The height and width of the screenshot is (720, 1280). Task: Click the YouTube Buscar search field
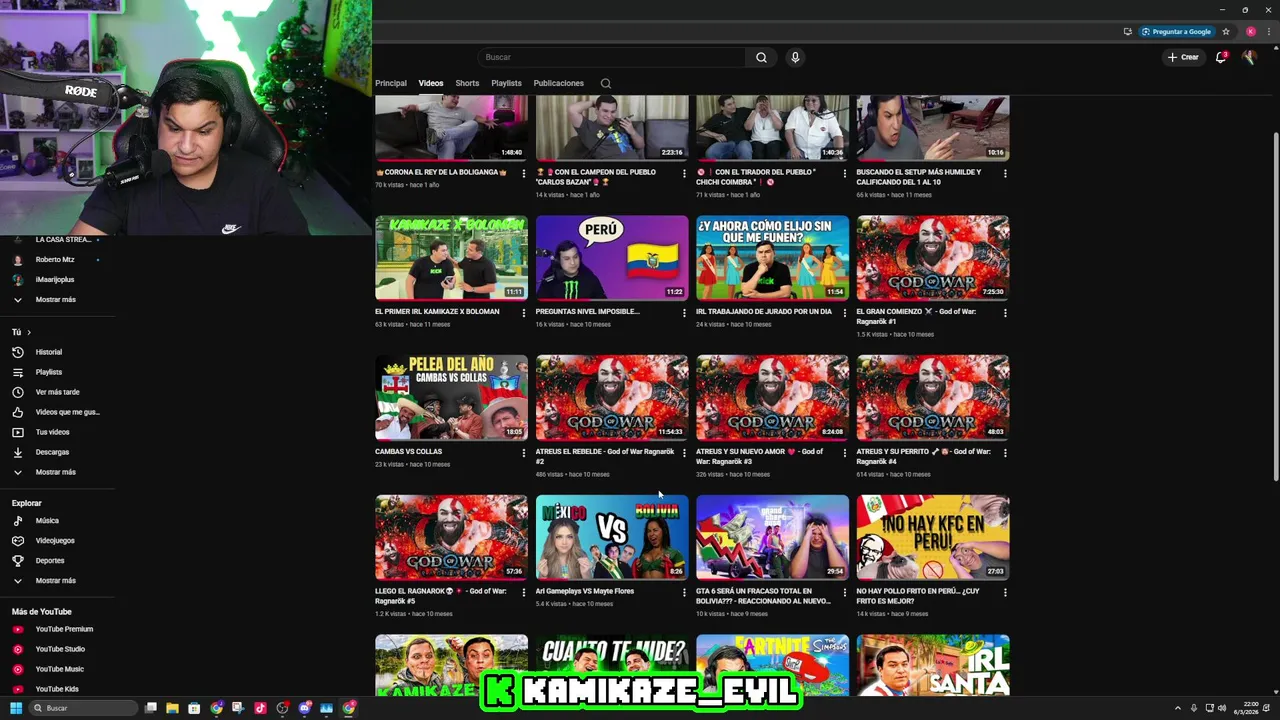(612, 57)
